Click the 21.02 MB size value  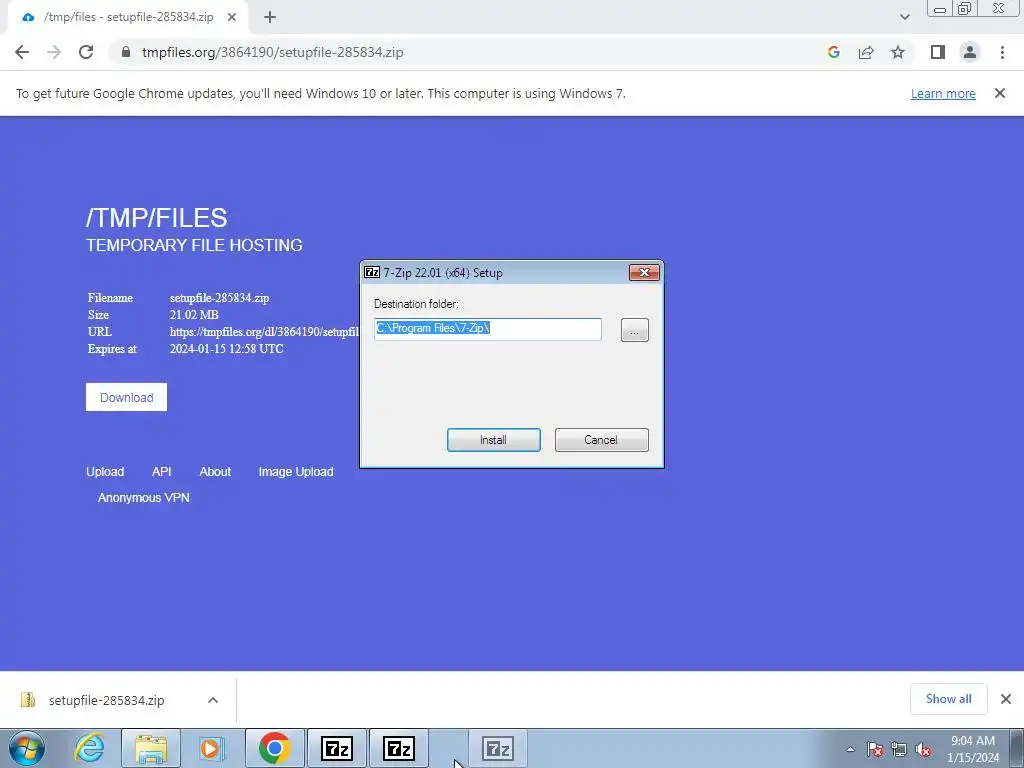click(194, 315)
